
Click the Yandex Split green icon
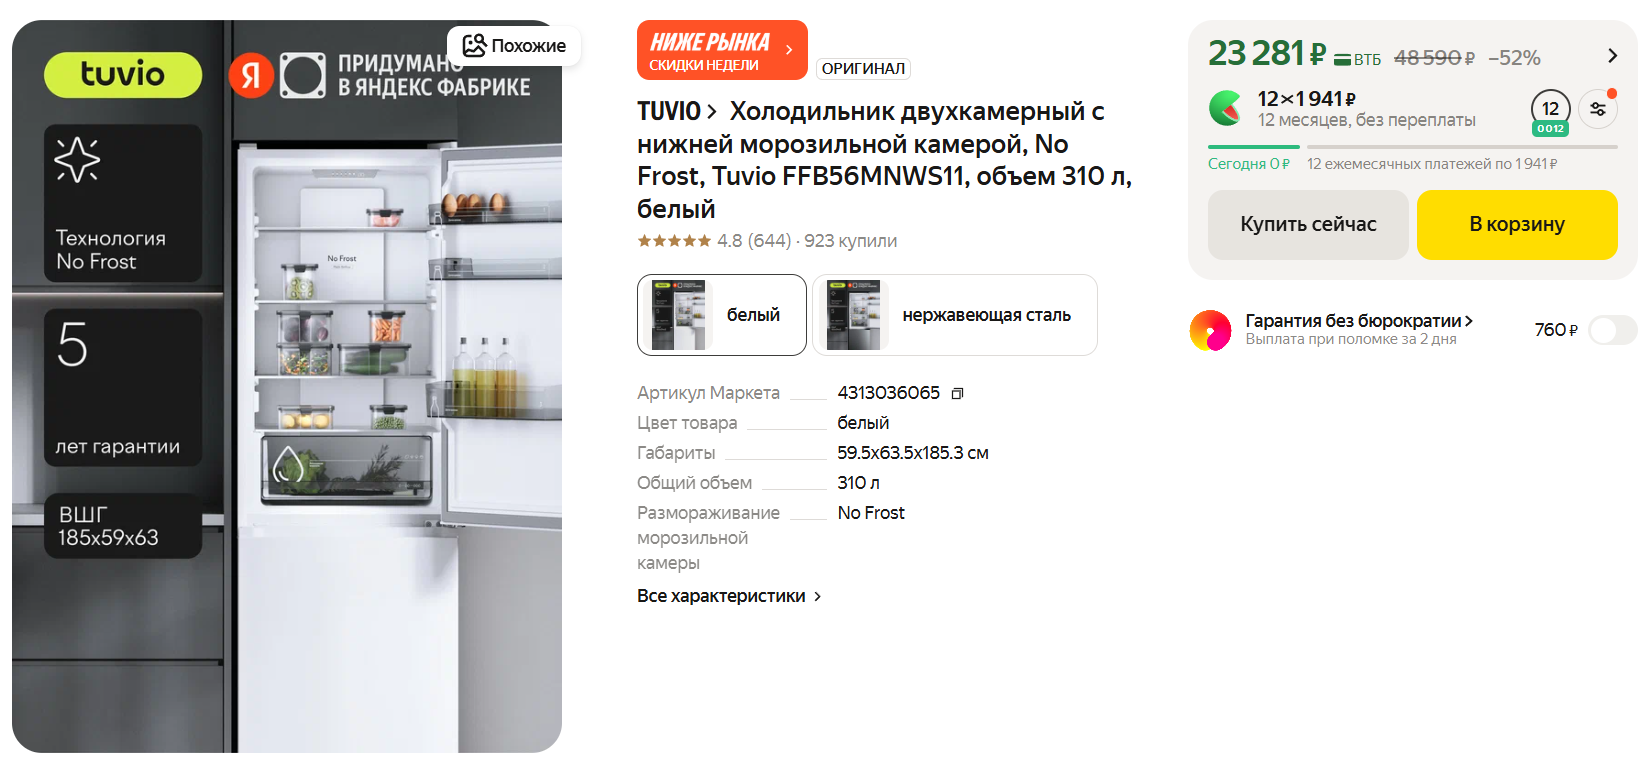[1225, 108]
